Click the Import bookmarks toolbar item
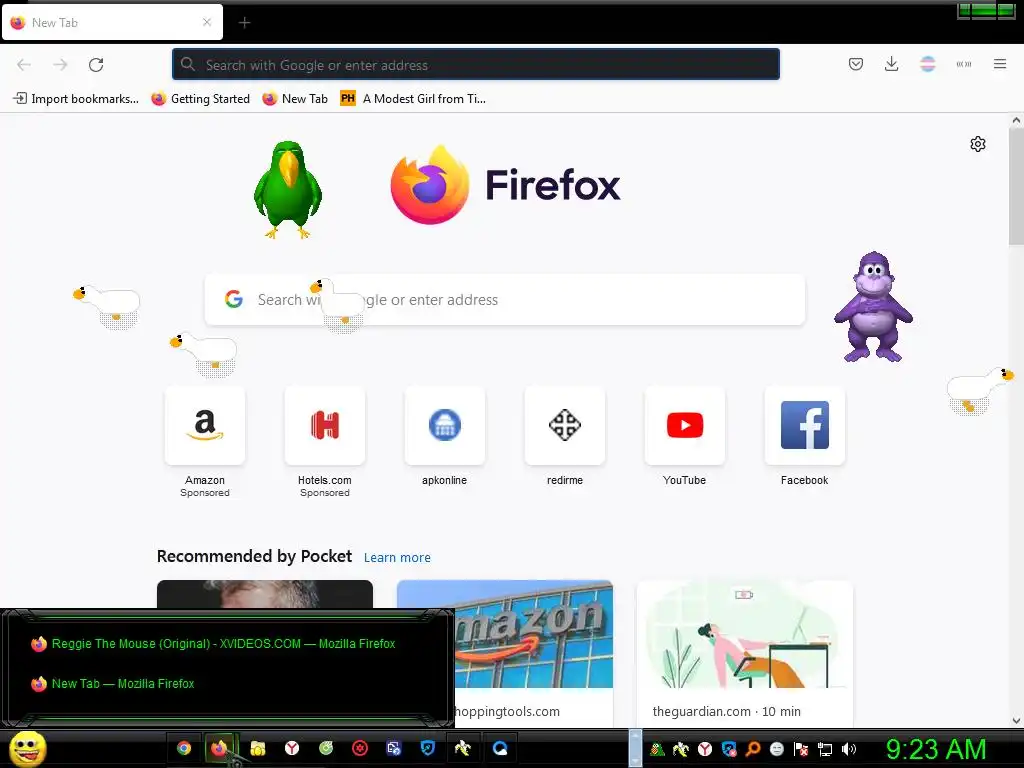1024x768 pixels. (76, 99)
